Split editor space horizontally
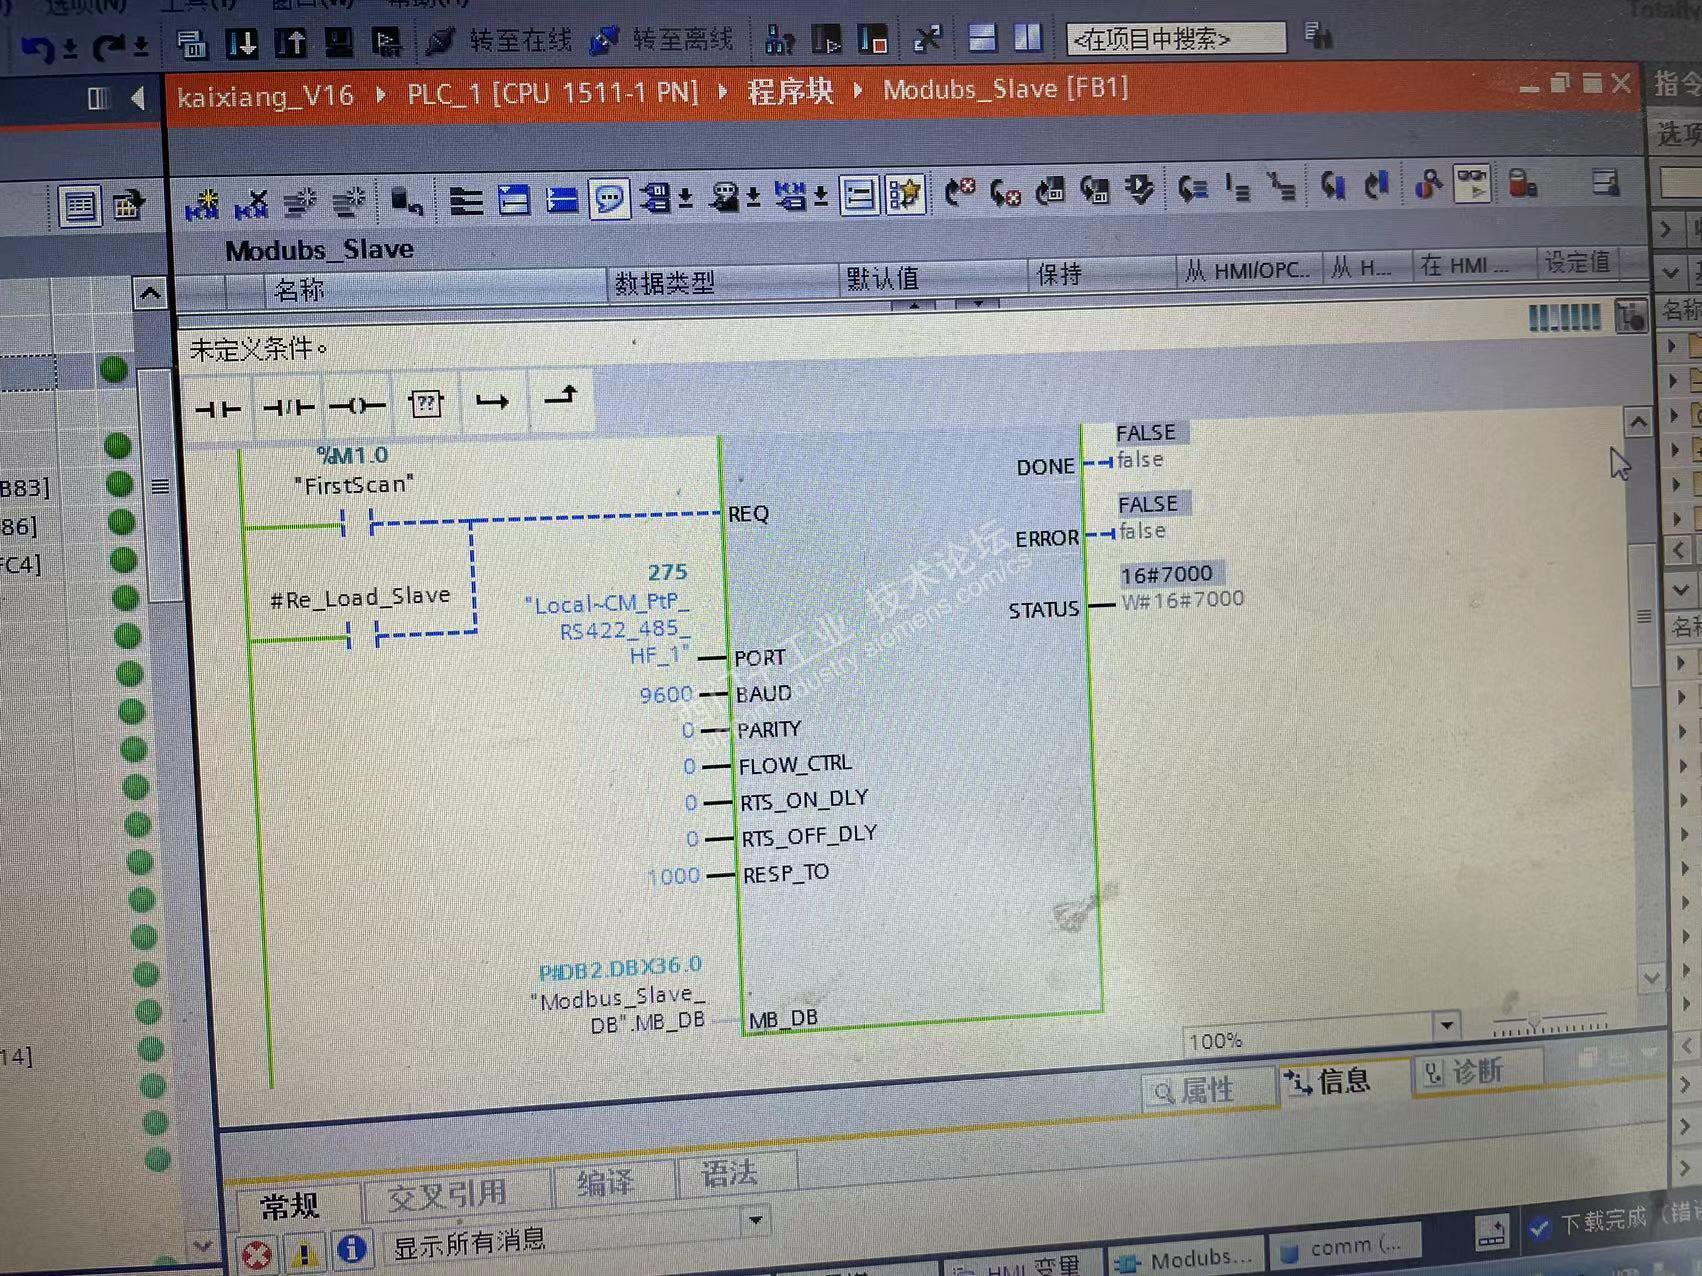 [x=982, y=38]
